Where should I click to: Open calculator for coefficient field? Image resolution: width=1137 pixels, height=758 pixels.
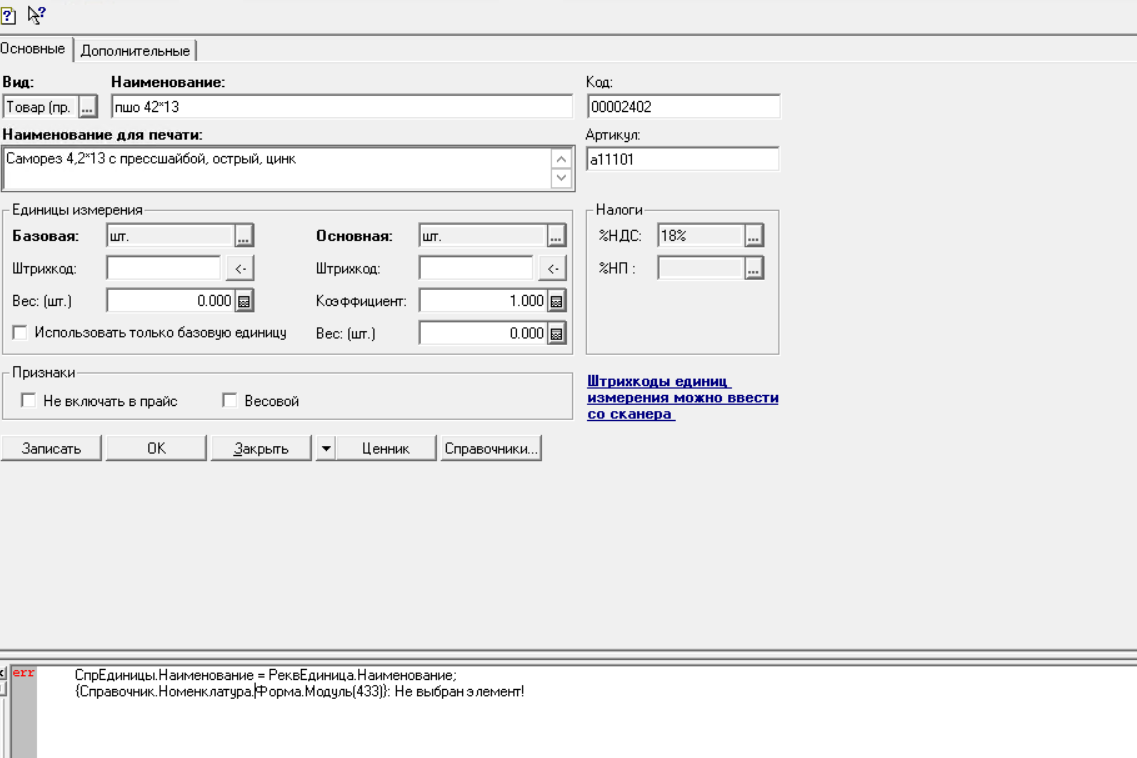coord(557,301)
